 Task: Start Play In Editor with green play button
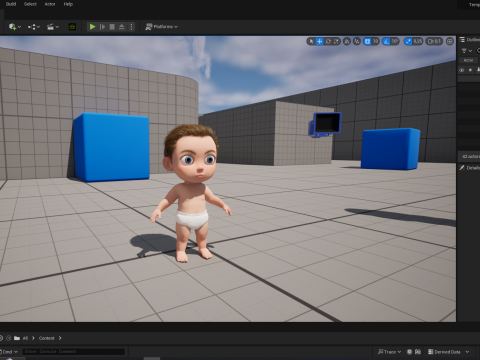pyautogui.click(x=92, y=27)
